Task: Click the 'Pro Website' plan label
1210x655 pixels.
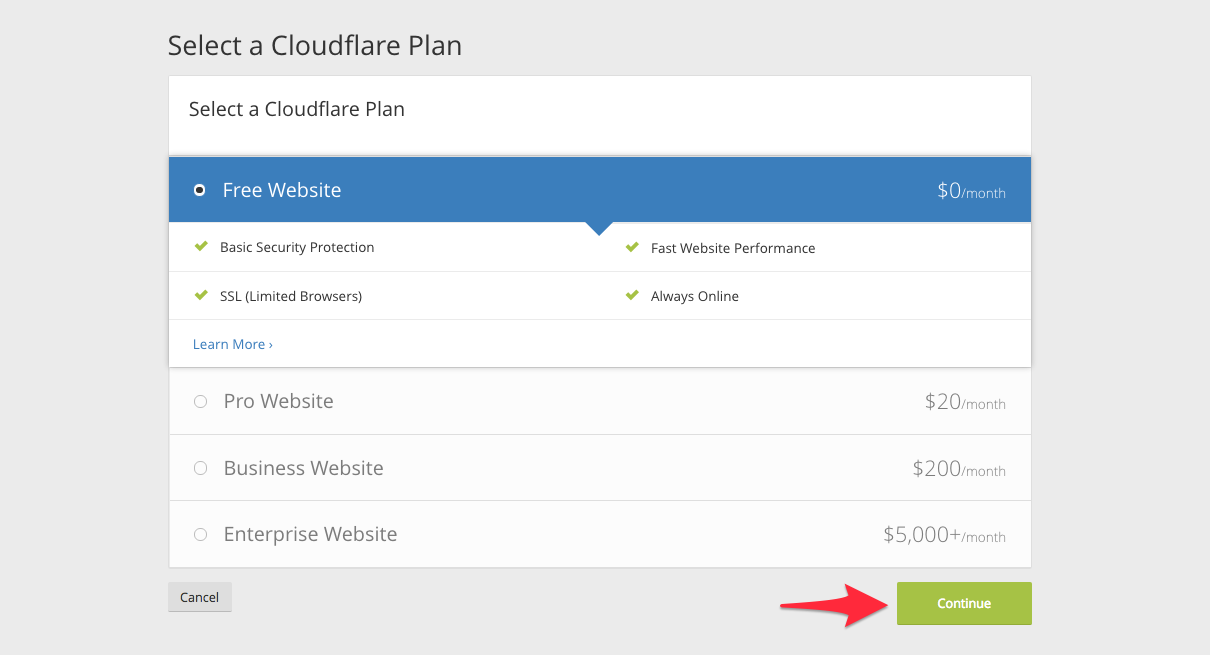Action: [279, 401]
